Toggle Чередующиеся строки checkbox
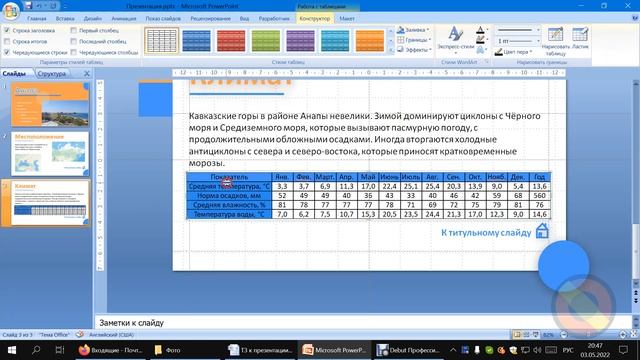640x360 pixels. tap(7, 52)
